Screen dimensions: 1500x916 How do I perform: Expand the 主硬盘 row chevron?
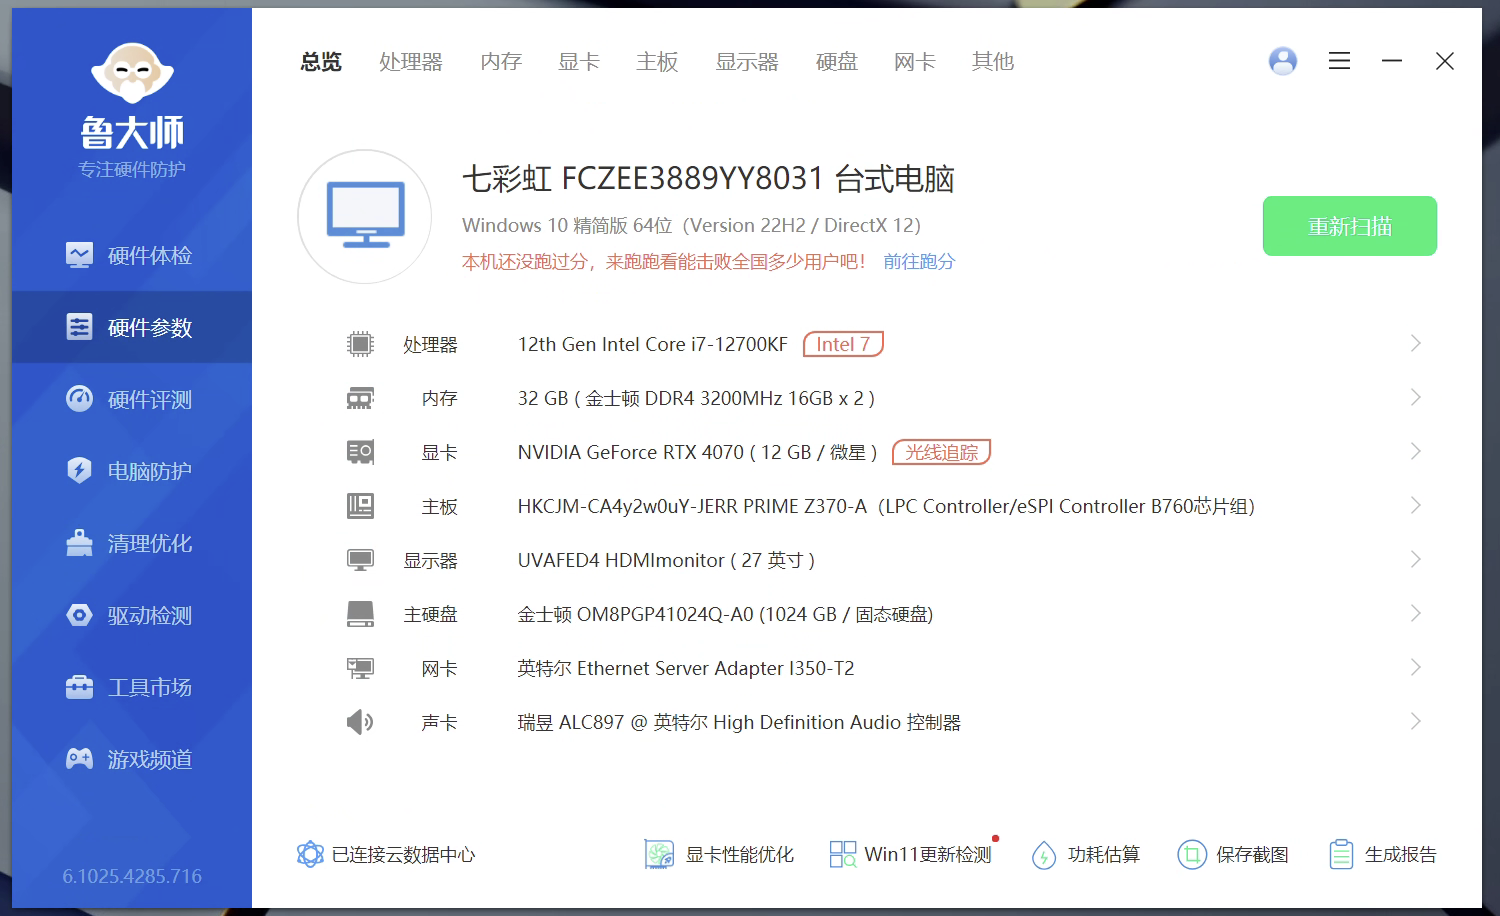[1415, 613]
